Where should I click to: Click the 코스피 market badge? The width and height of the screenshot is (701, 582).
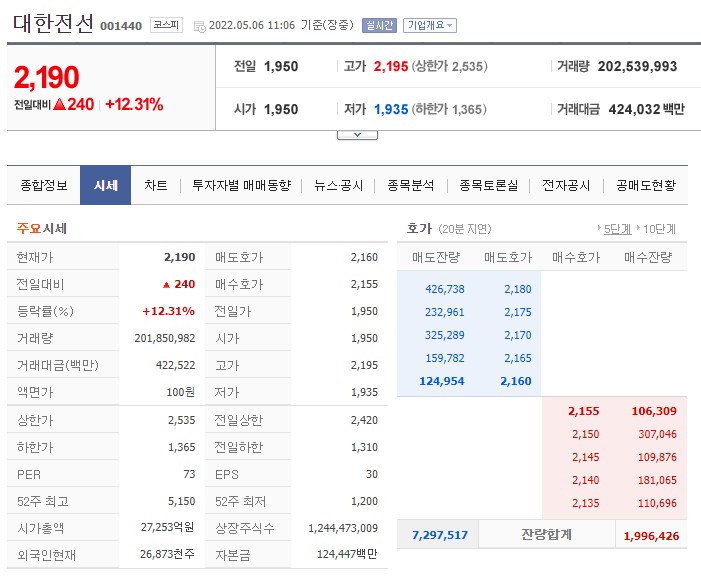(x=166, y=25)
